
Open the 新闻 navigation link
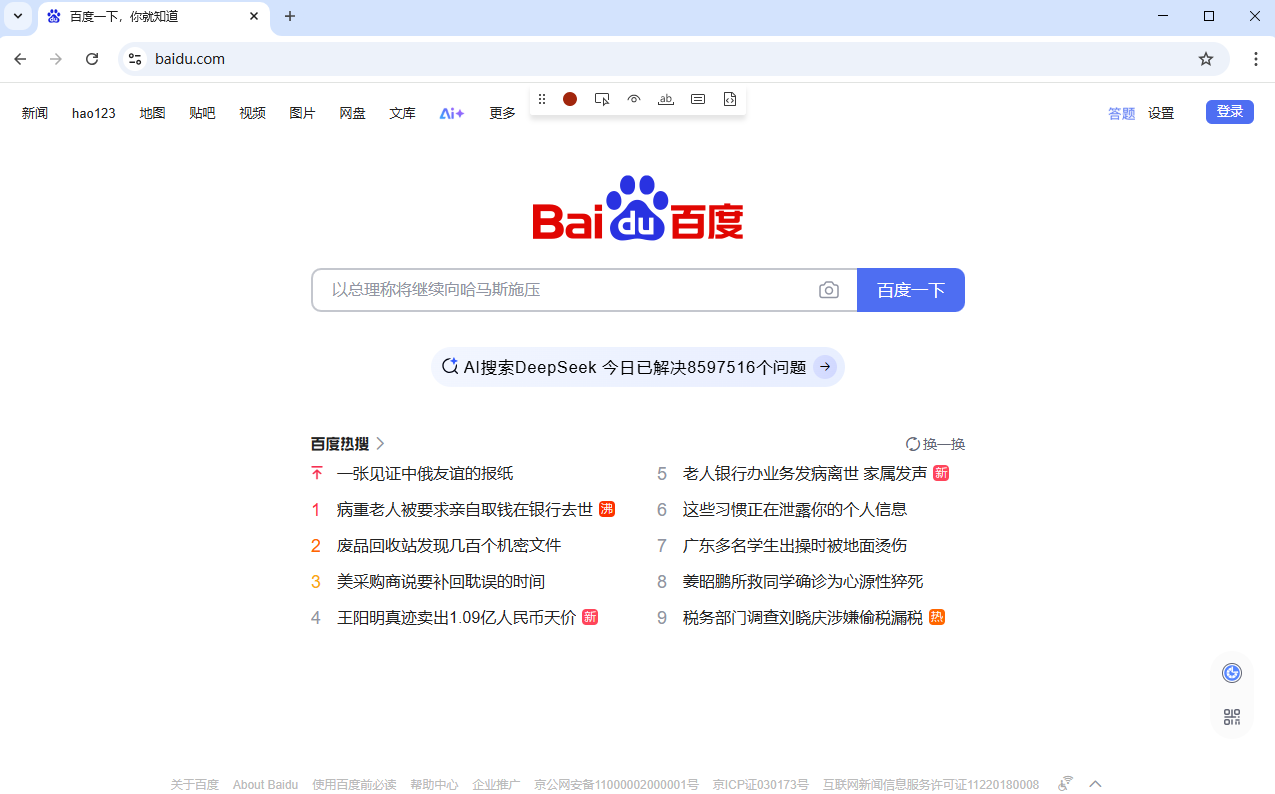35,113
